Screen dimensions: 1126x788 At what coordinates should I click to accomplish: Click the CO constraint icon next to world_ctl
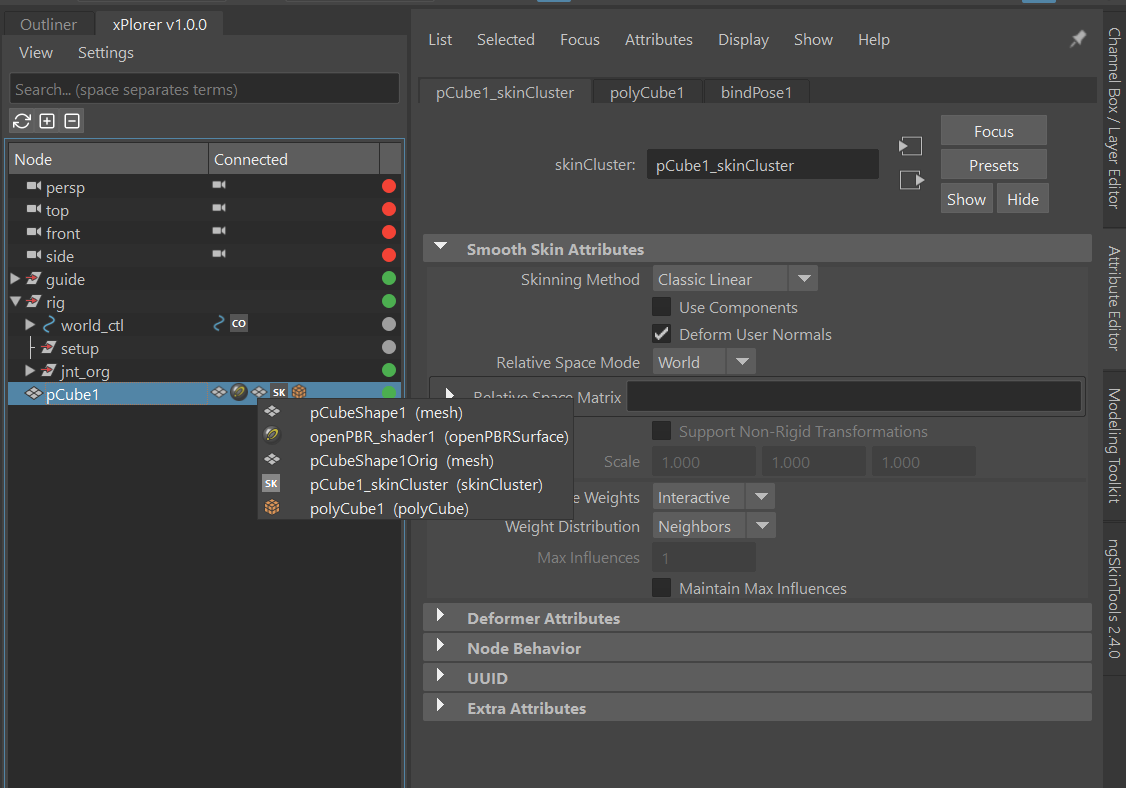click(x=238, y=323)
